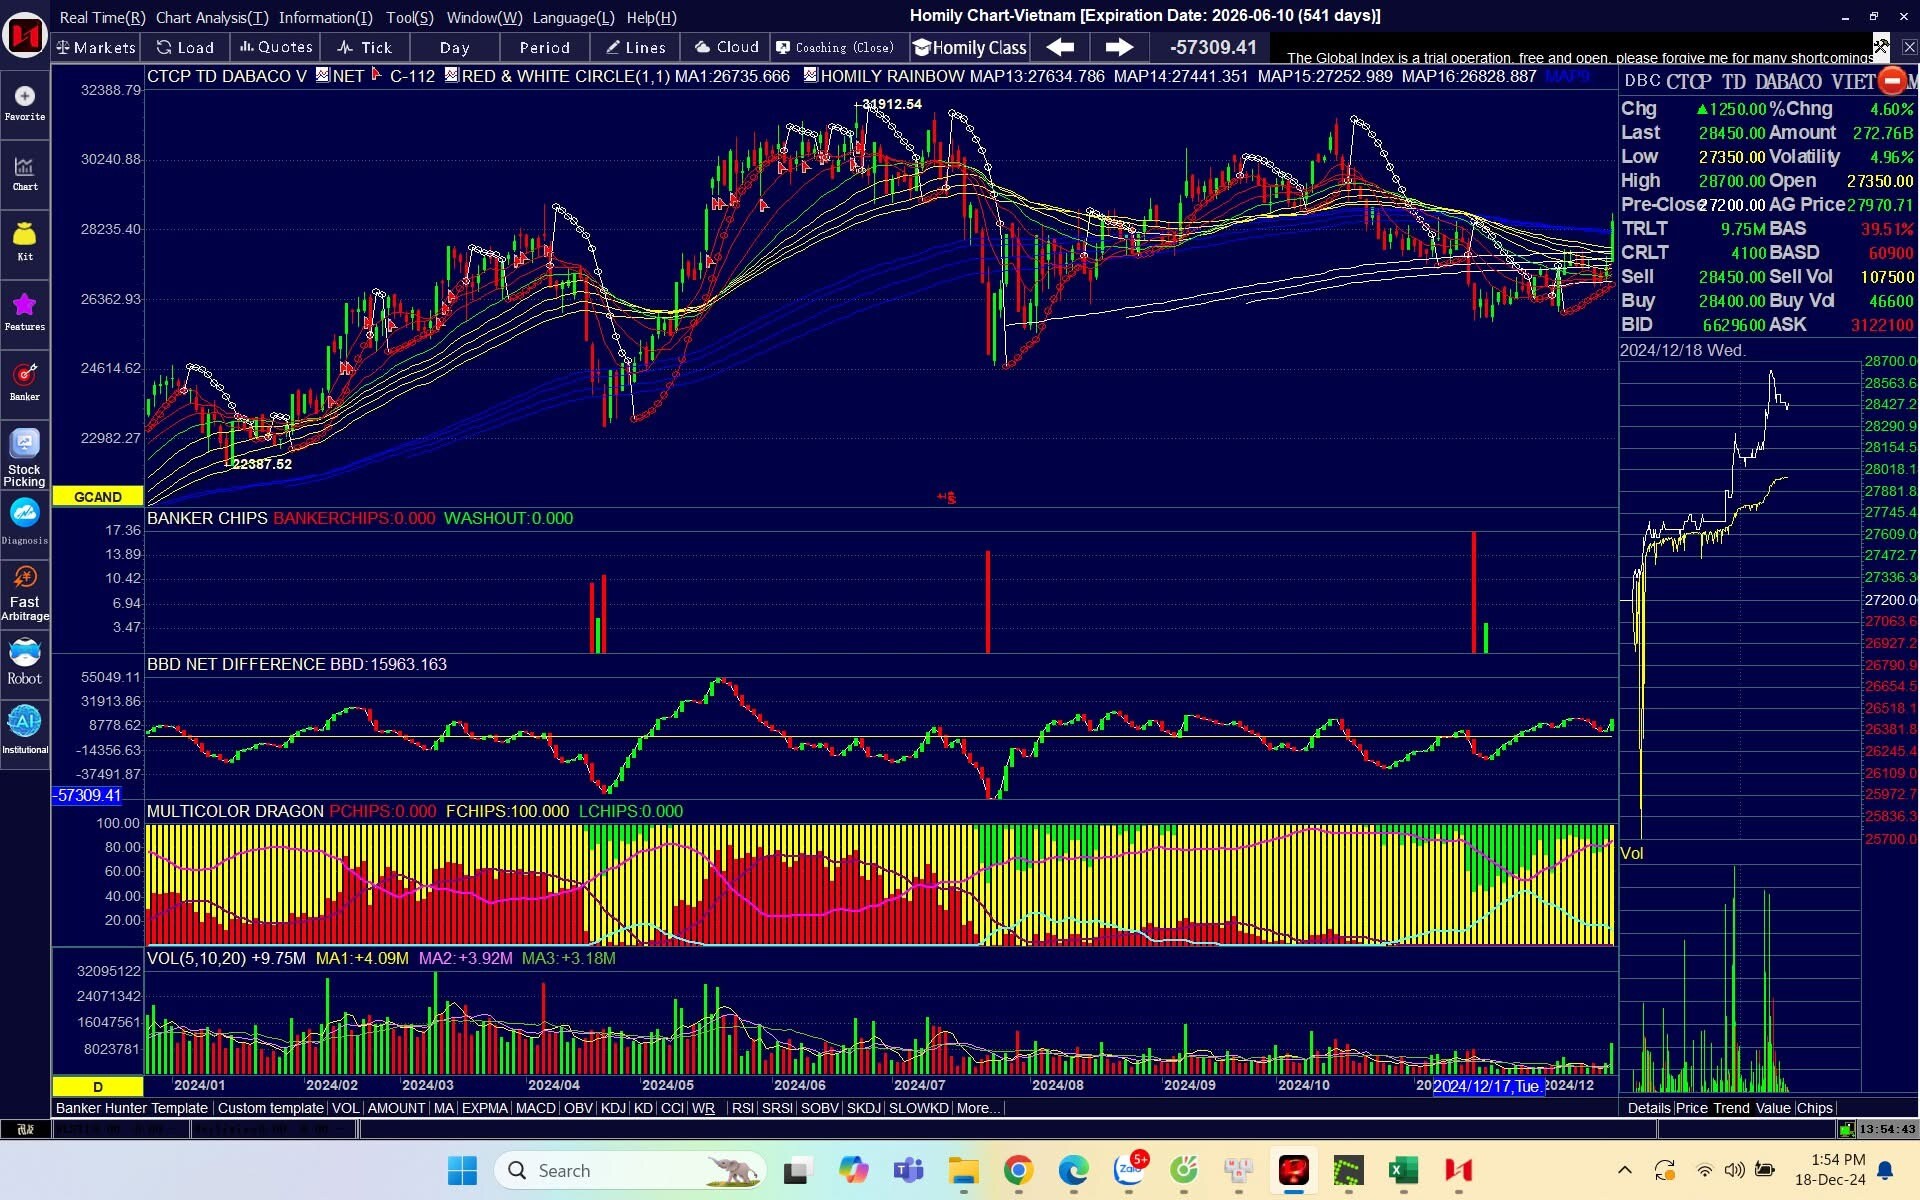Click the 2024/12/17,Tue date marker
Viewport: 1920px width, 1200px height.
tap(1487, 1086)
